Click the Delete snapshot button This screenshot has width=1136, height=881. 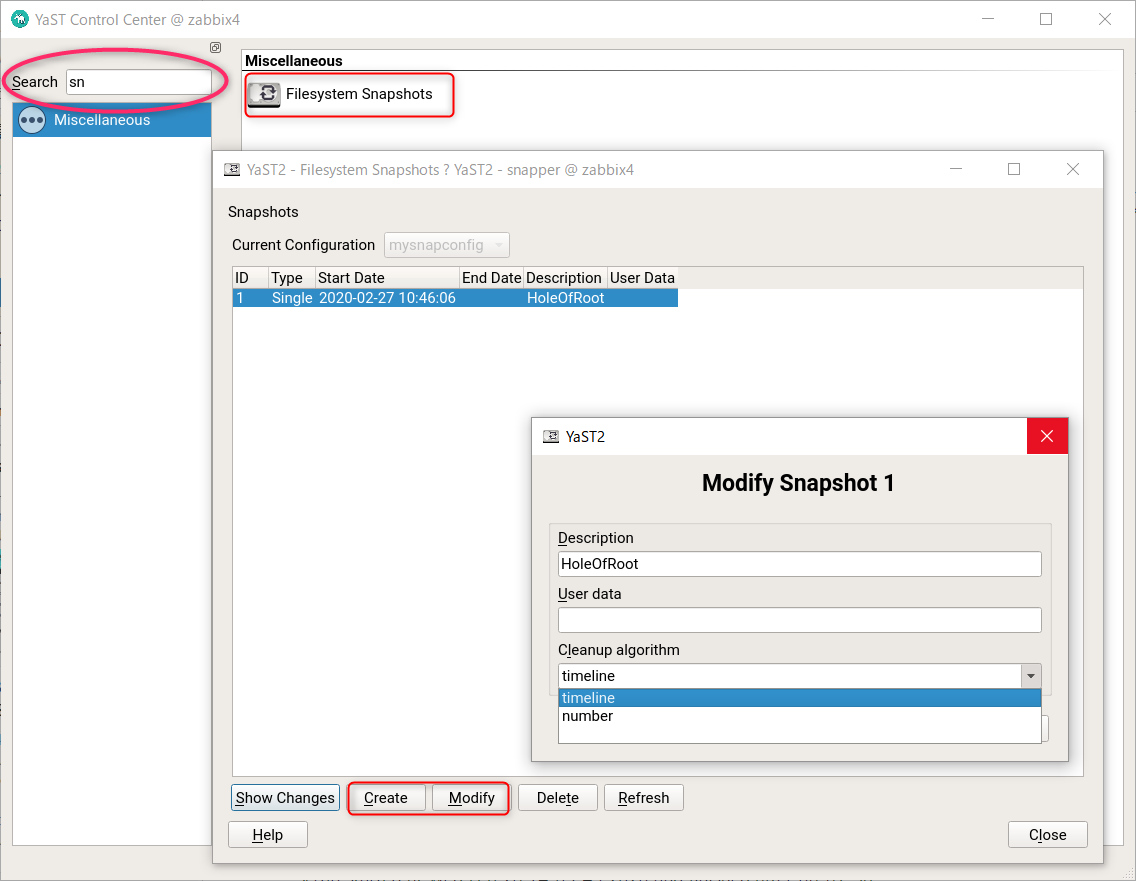point(558,798)
